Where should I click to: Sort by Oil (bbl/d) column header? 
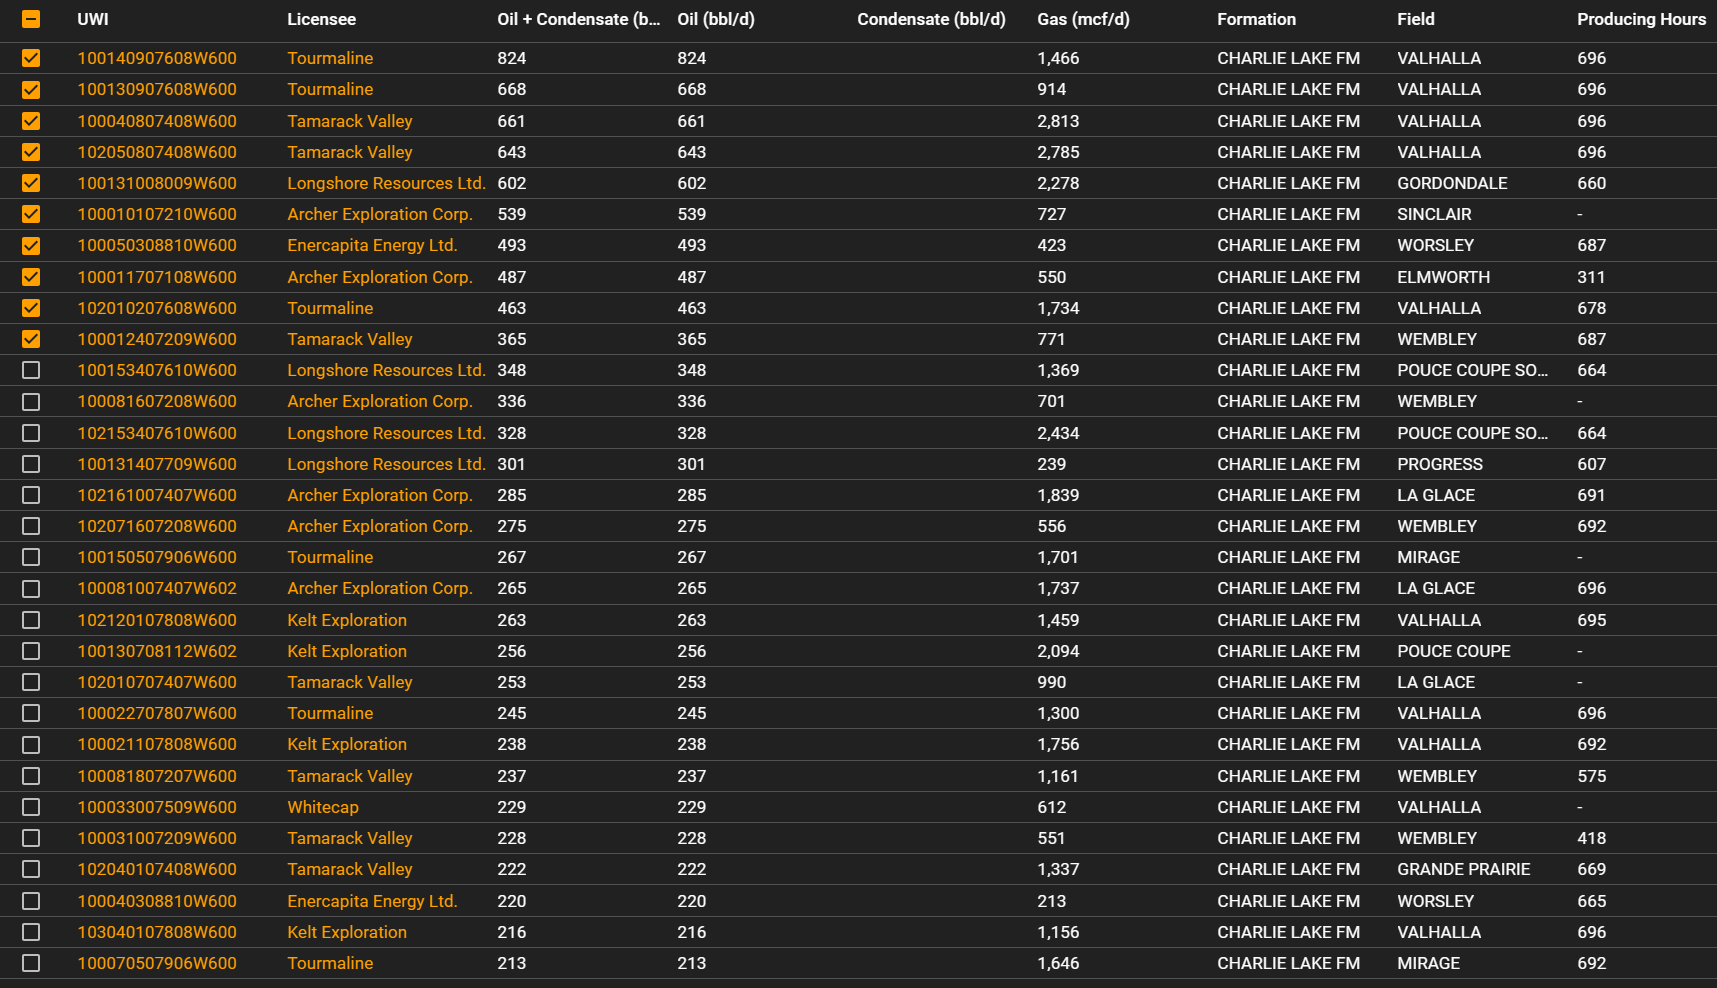[716, 19]
